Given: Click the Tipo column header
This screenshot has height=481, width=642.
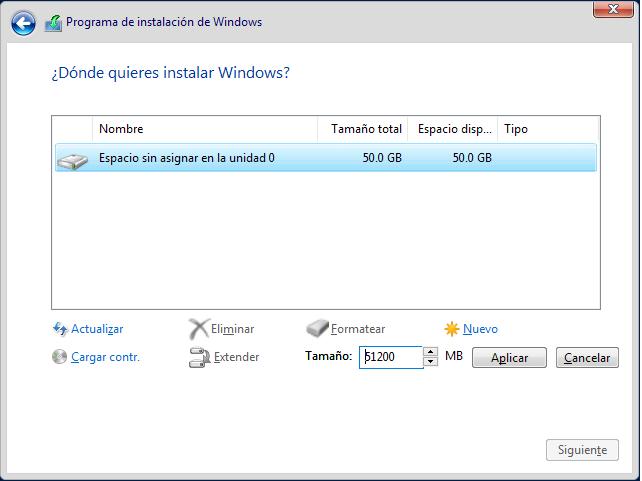Looking at the screenshot, I should (x=548, y=129).
